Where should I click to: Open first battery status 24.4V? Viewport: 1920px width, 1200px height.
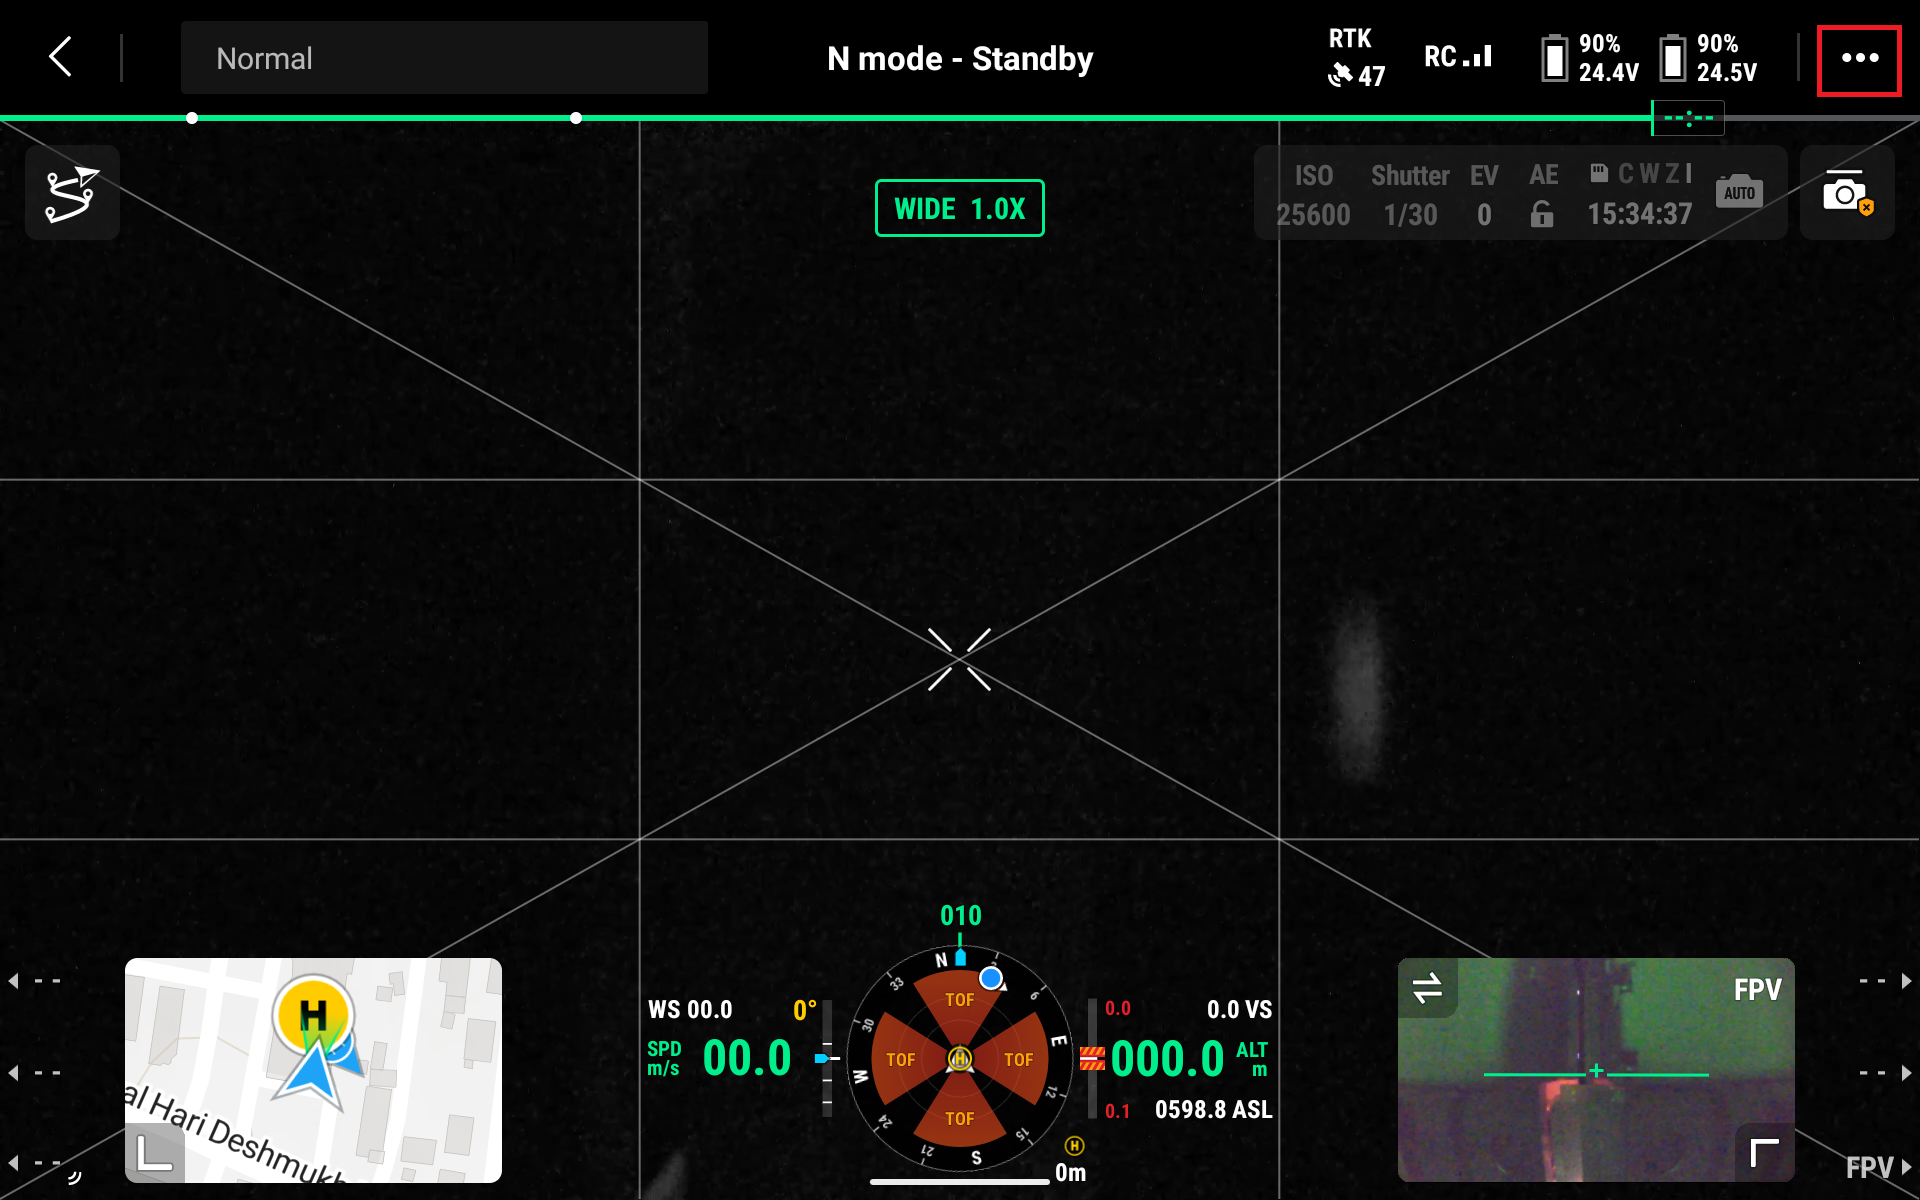click(x=1590, y=58)
